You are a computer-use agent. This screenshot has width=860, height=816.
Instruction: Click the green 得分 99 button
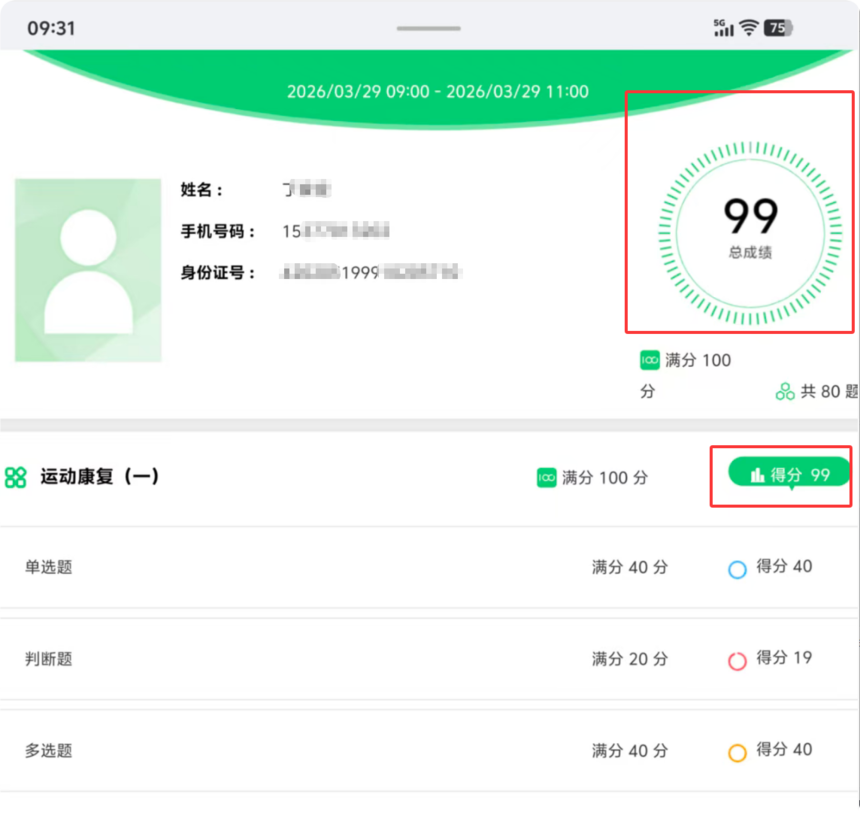790,474
